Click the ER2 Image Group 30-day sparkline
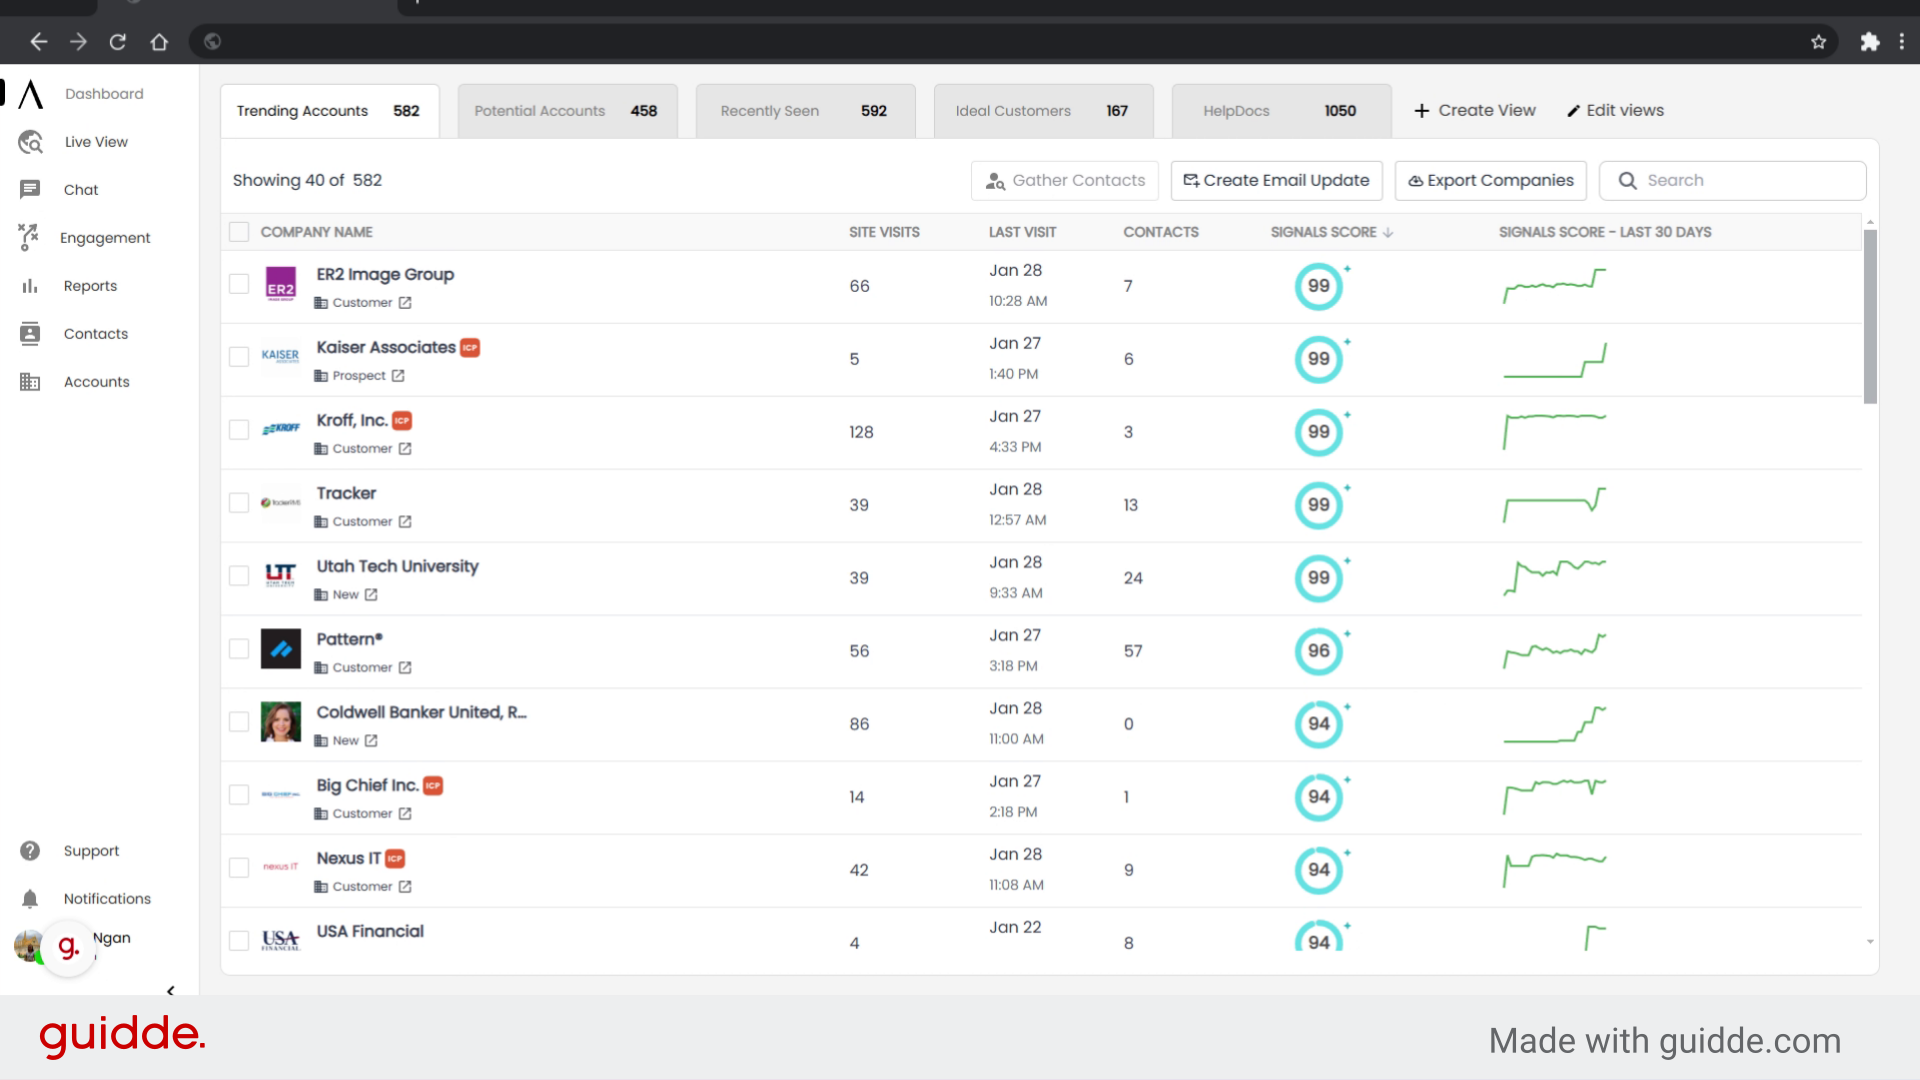Image resolution: width=1920 pixels, height=1080 pixels. click(1554, 286)
